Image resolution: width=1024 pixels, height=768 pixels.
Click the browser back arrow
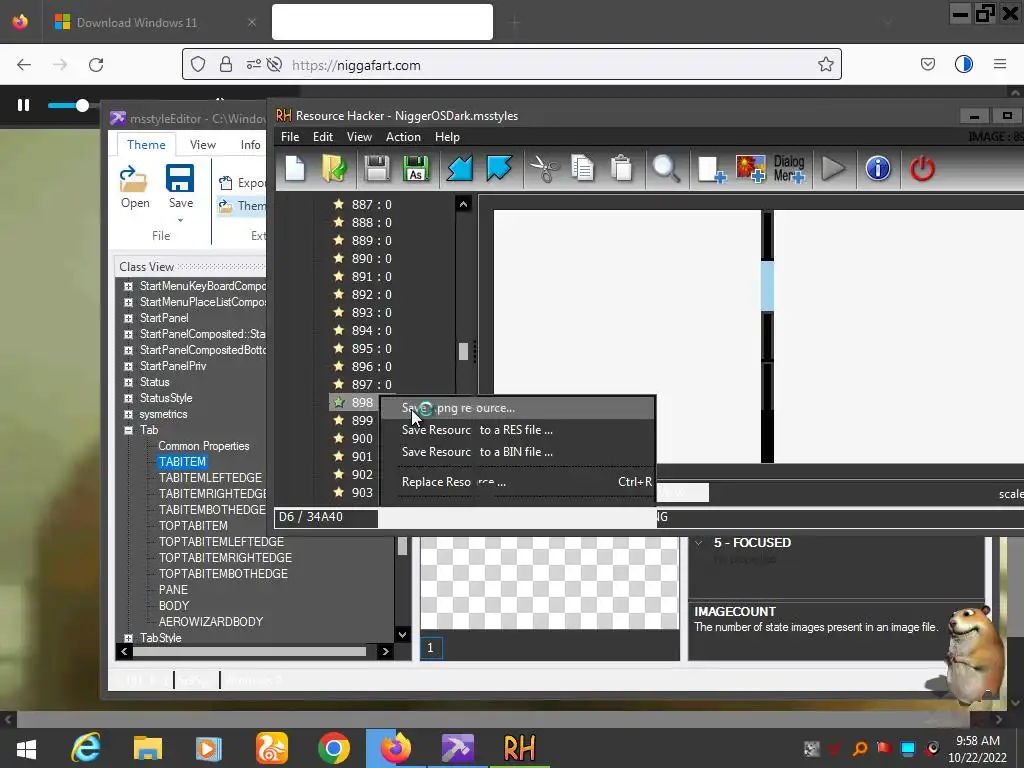24,65
